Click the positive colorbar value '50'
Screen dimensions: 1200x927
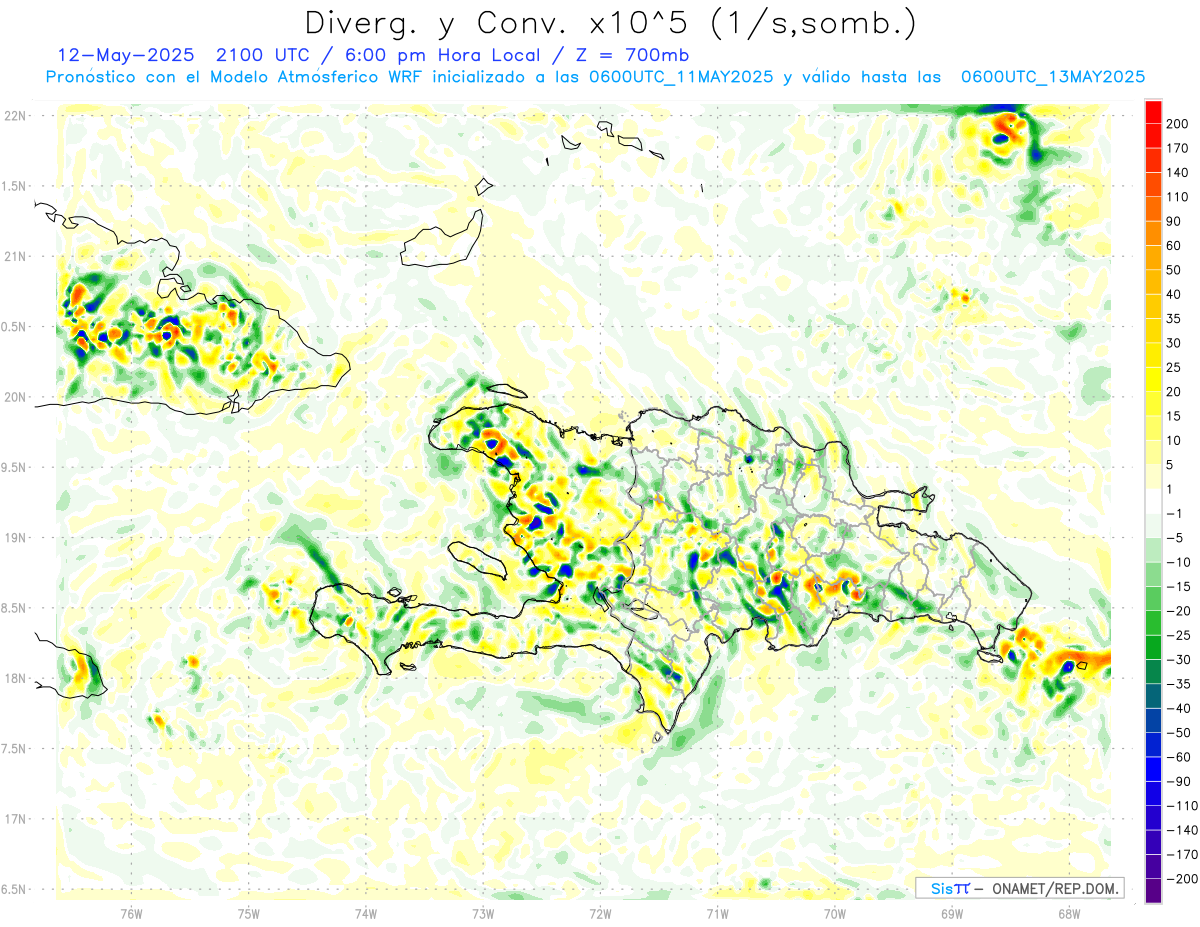tap(1174, 270)
